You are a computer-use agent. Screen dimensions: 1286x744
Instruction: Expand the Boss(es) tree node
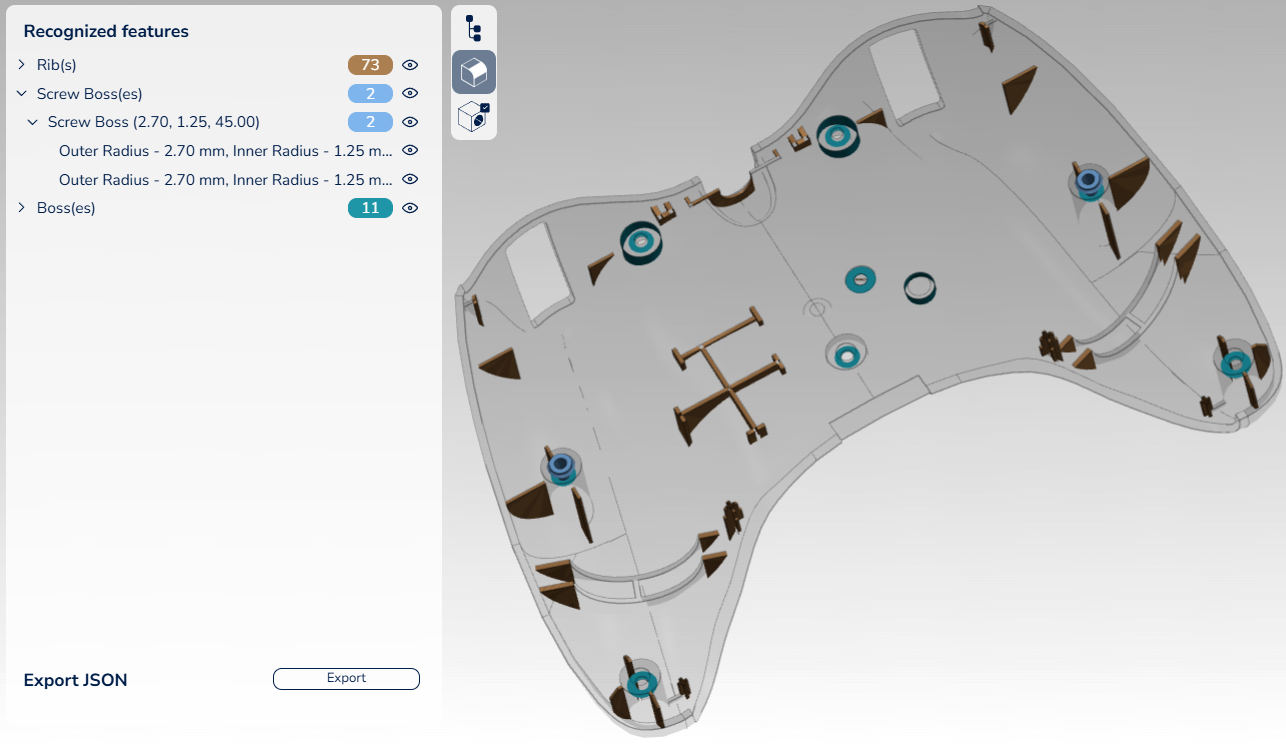(22, 208)
